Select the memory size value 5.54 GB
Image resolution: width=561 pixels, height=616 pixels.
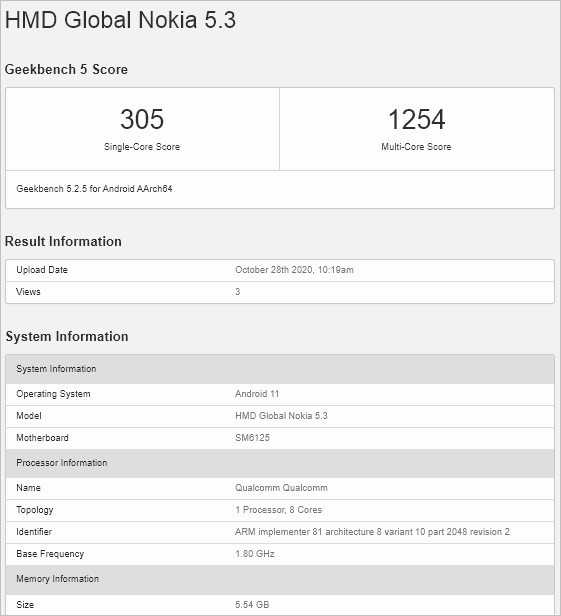pyautogui.click(x=252, y=605)
